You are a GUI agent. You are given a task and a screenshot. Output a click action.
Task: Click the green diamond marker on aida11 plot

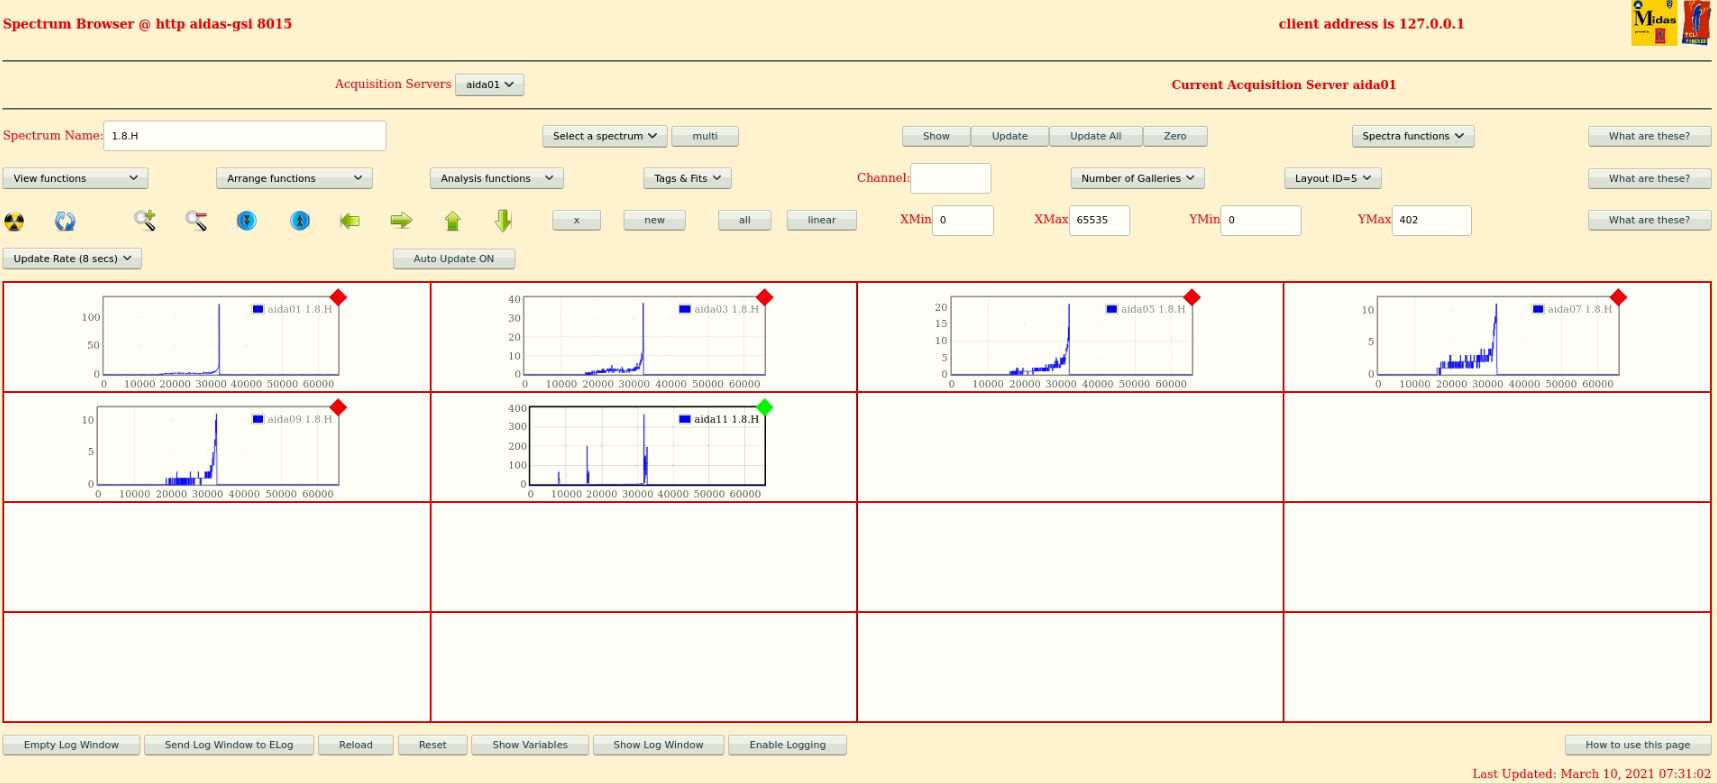click(x=765, y=407)
